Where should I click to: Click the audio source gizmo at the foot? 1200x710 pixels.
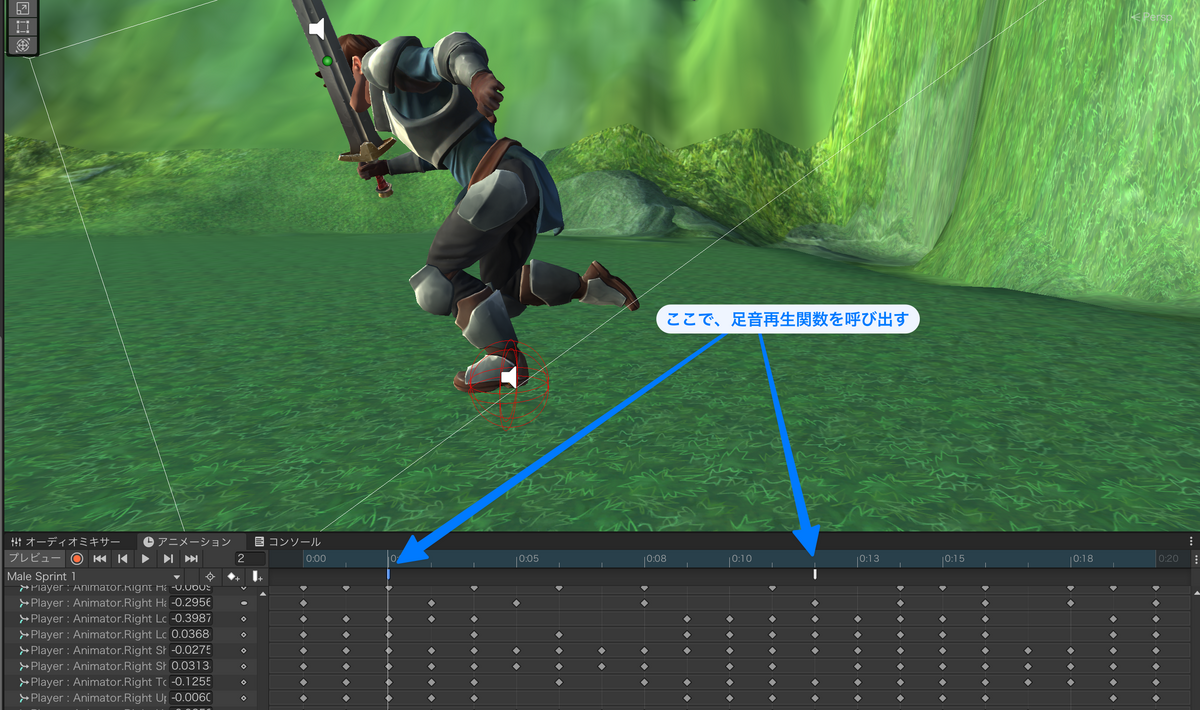508,377
